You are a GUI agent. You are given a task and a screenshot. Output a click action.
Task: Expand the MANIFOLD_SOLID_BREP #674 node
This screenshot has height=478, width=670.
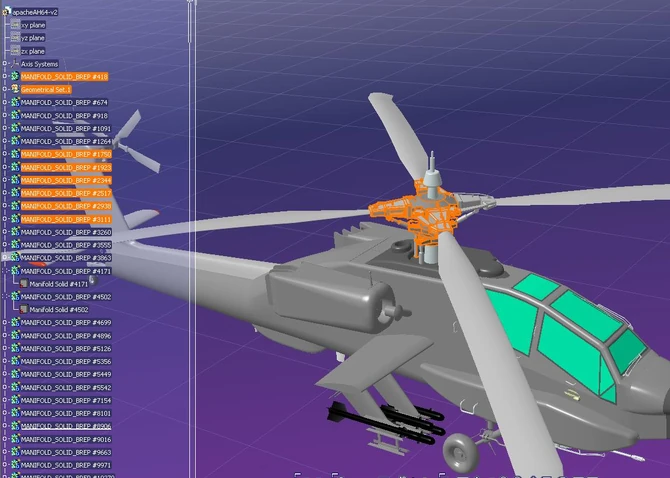5,103
